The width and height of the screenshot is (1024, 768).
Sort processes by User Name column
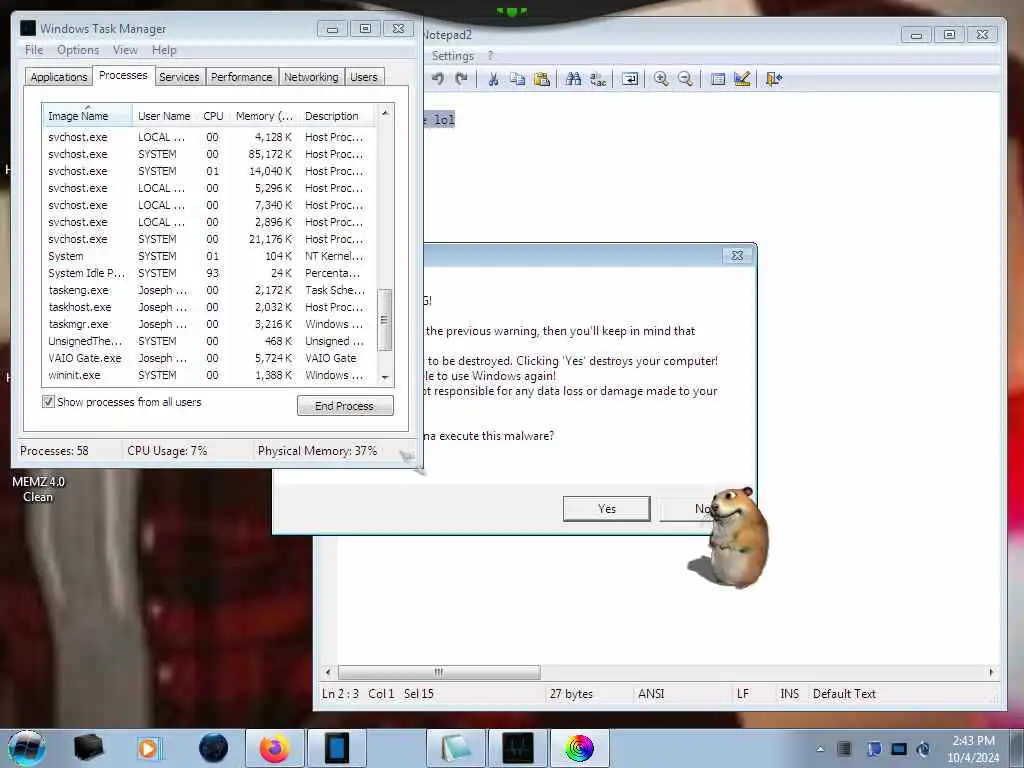[x=164, y=116]
